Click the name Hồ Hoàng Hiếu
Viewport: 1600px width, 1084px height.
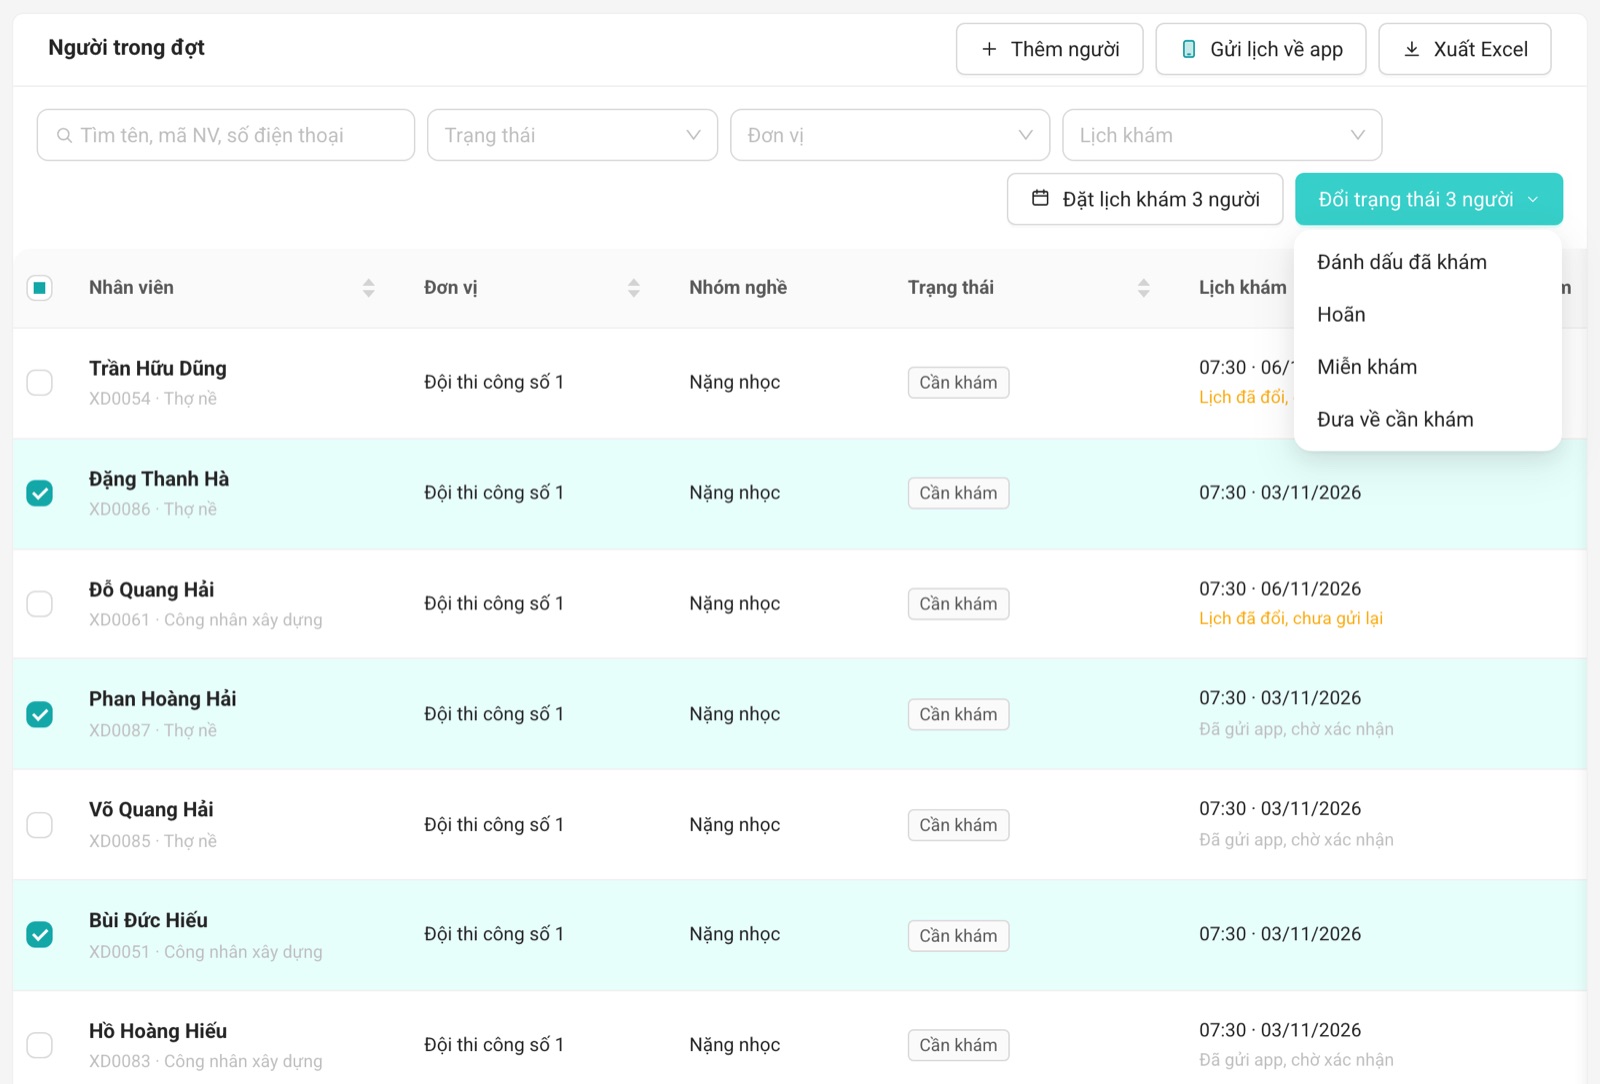click(158, 1031)
